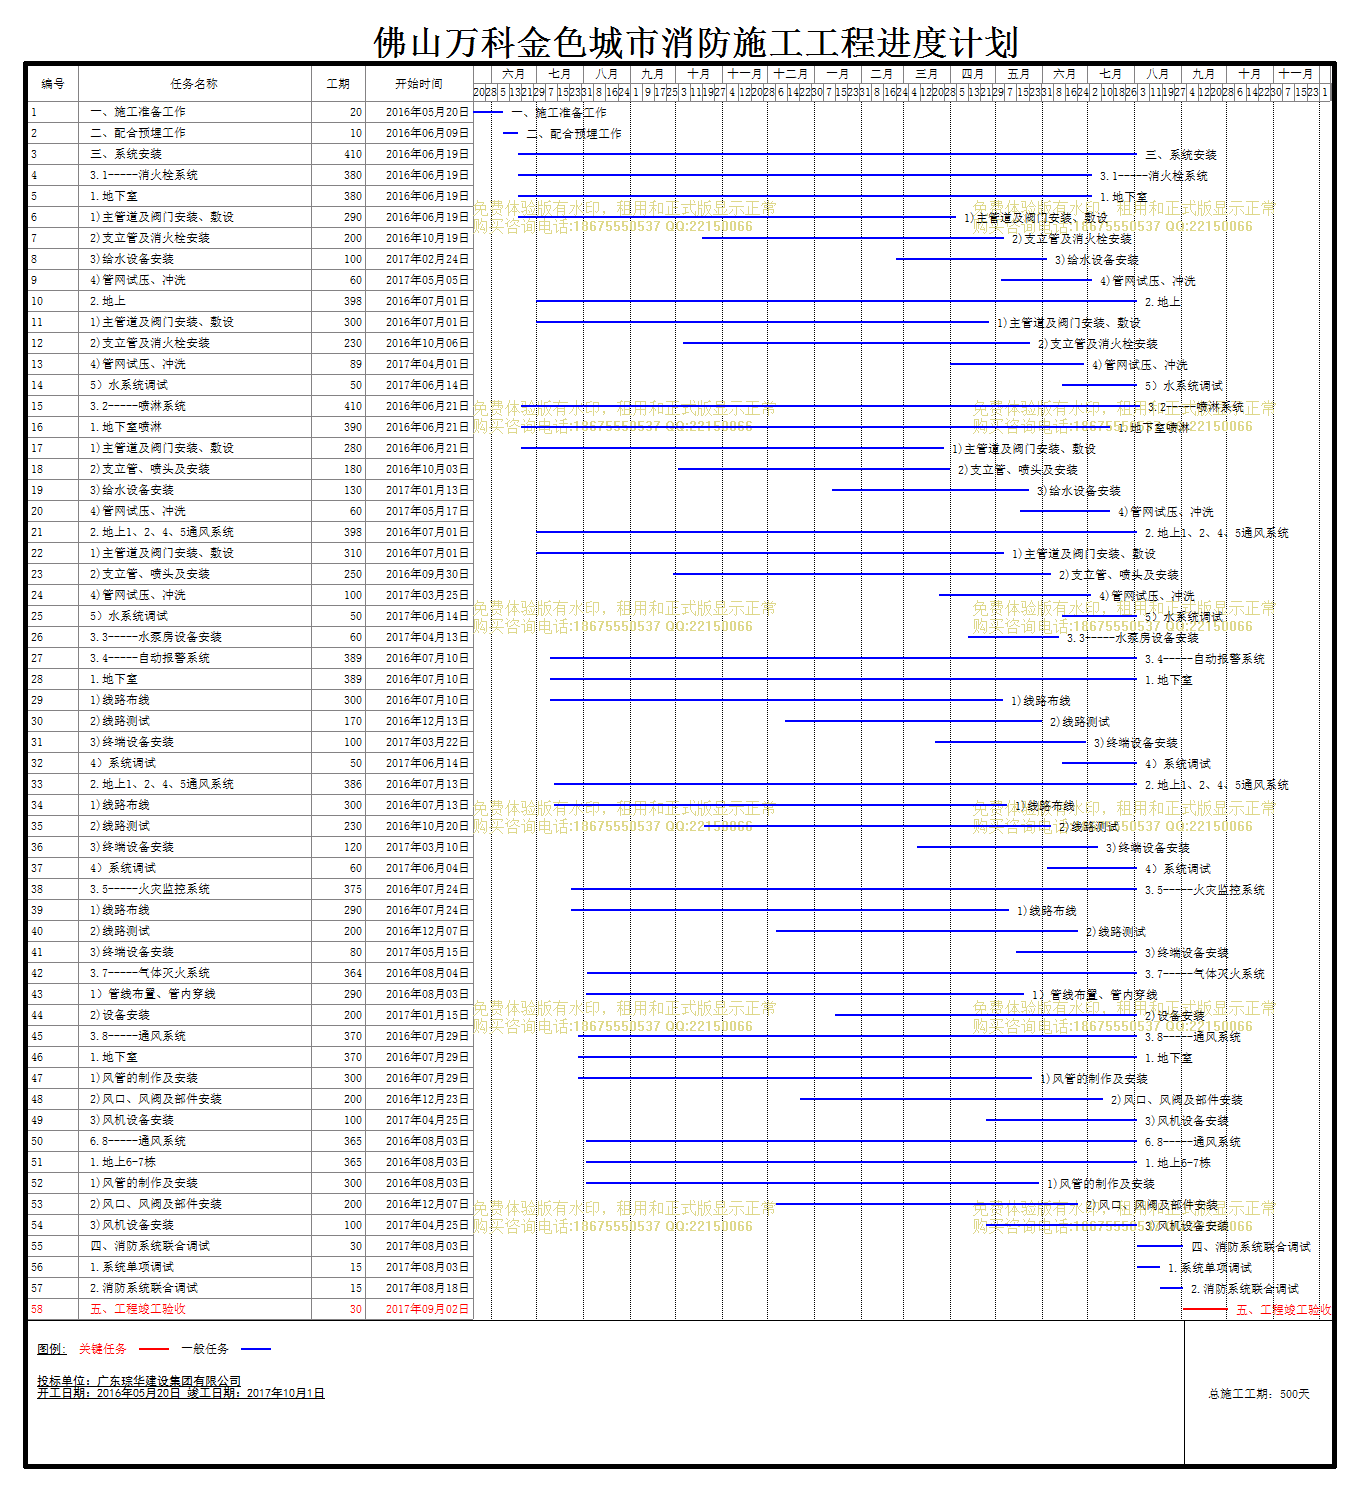This screenshot has height=1490, width=1358.
Task: Click task cell 3.1-----消火栓系统 in row 4
Action: point(194,175)
